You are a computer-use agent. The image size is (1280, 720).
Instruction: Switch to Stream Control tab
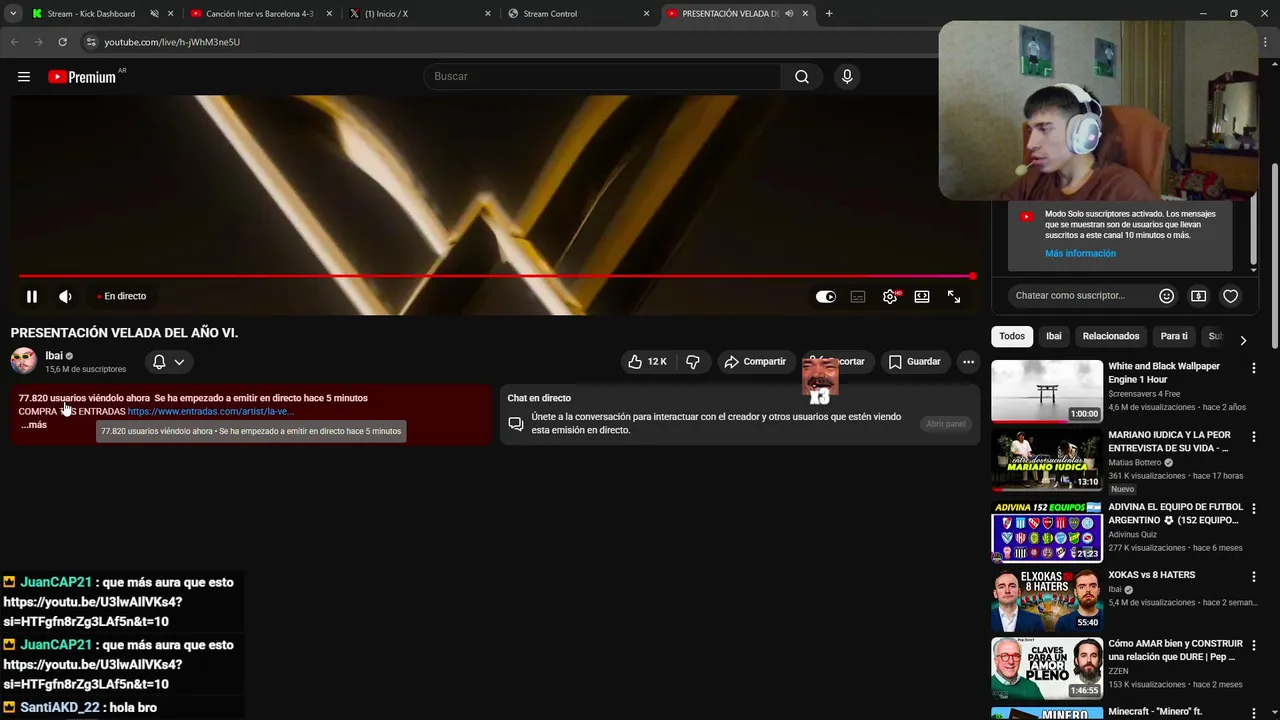click(x=550, y=14)
